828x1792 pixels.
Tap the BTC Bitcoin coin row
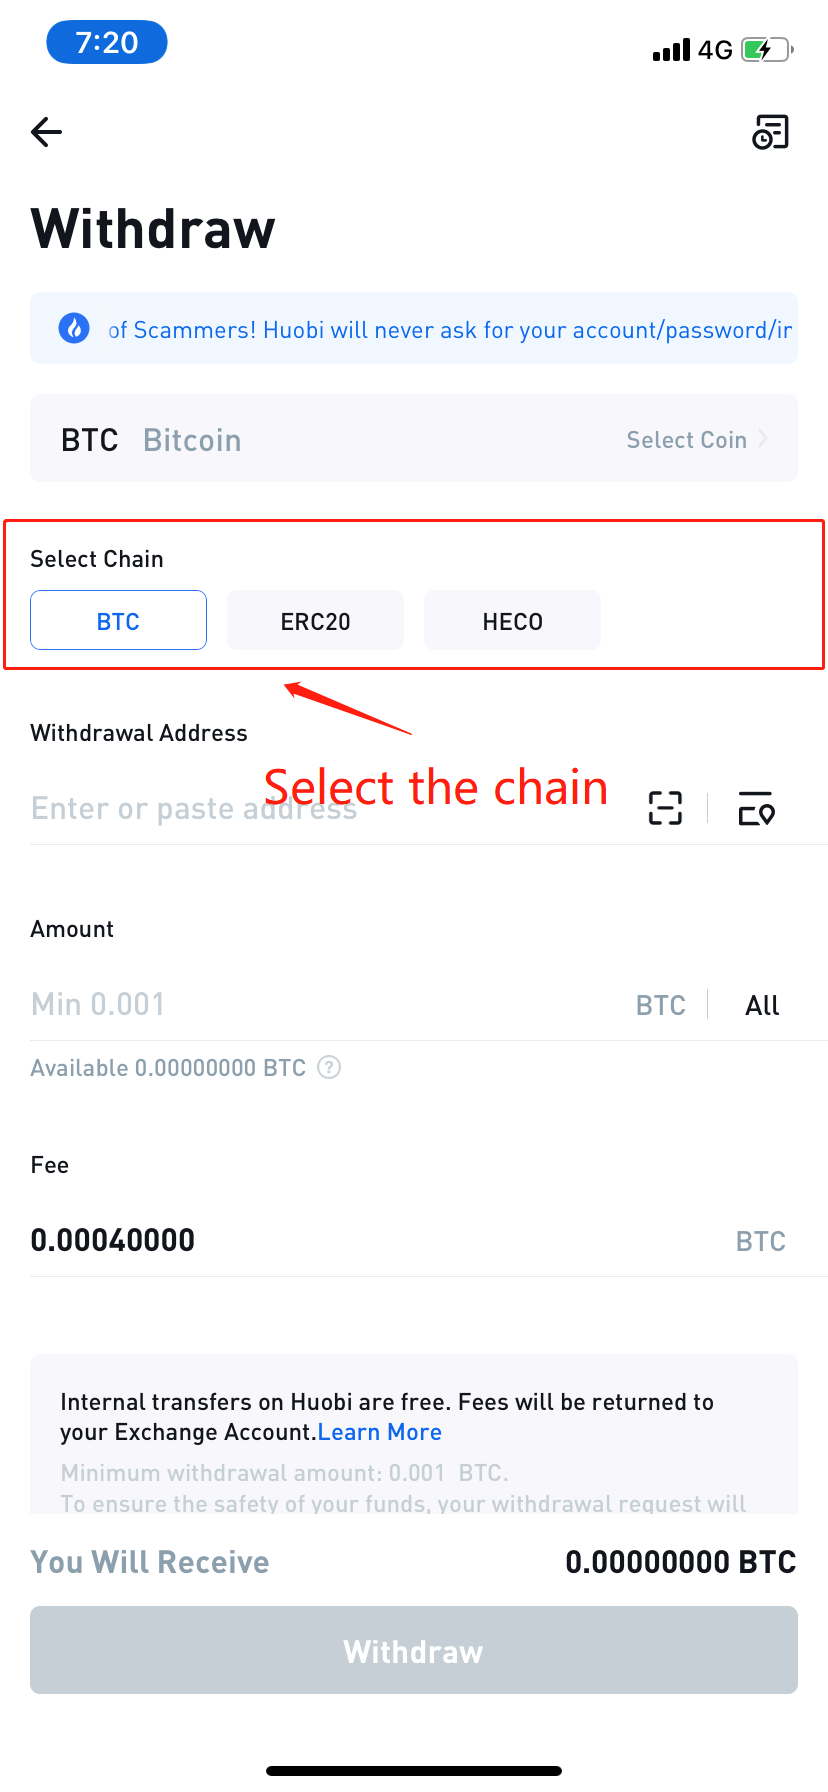point(414,438)
